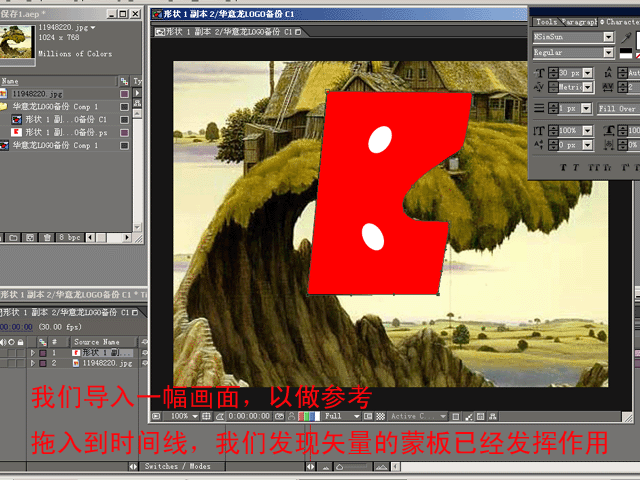This screenshot has width=640, height=480.
Task: Open the Active Camera view dropdown
Action: pos(443,416)
